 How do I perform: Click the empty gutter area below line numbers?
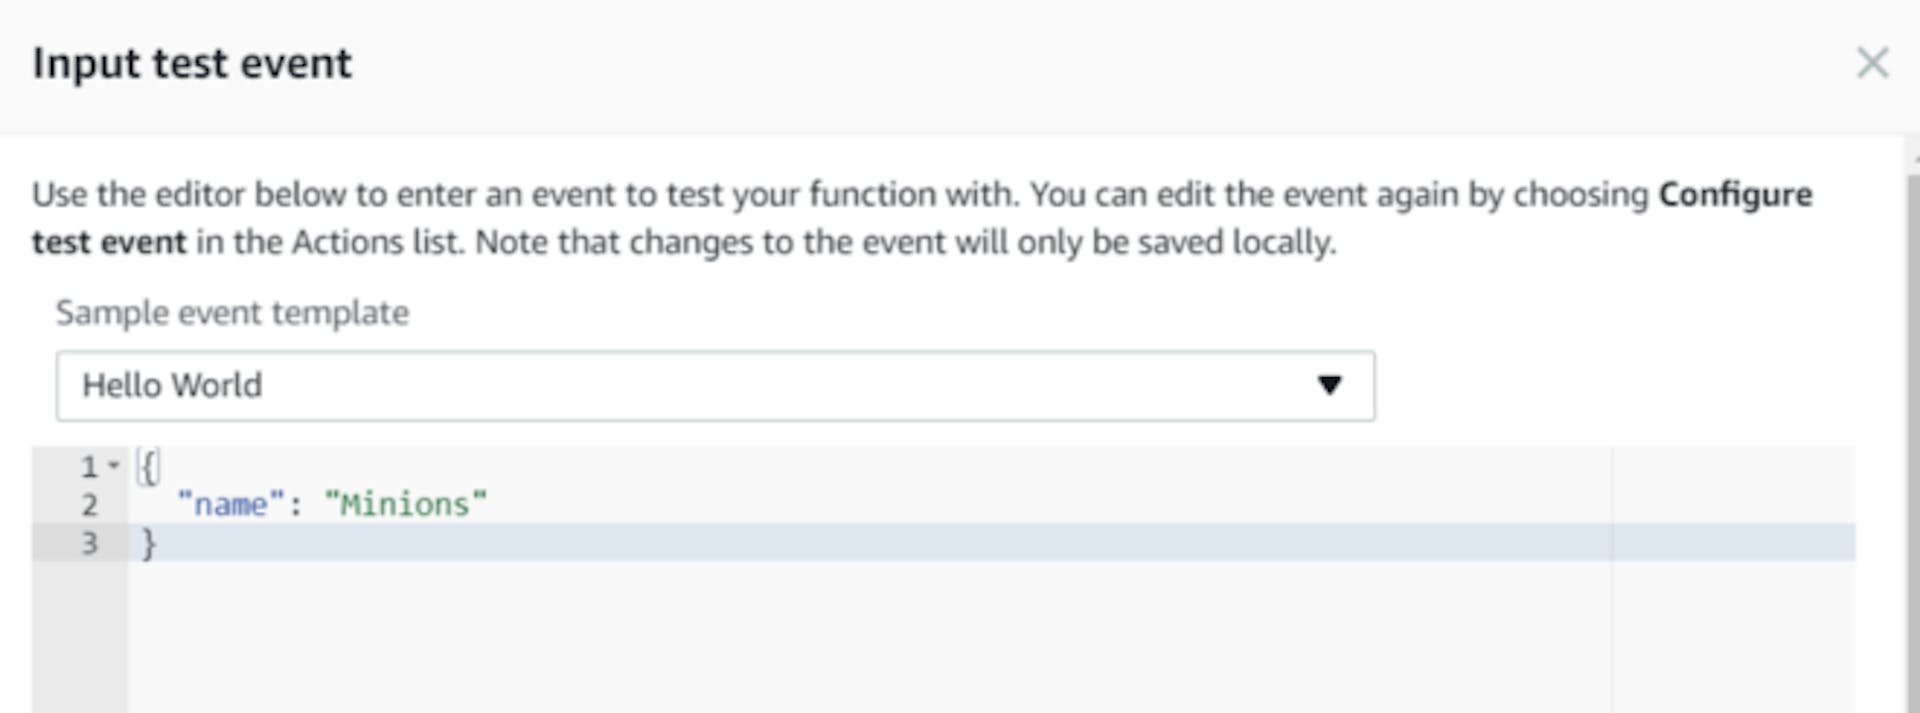click(x=80, y=637)
